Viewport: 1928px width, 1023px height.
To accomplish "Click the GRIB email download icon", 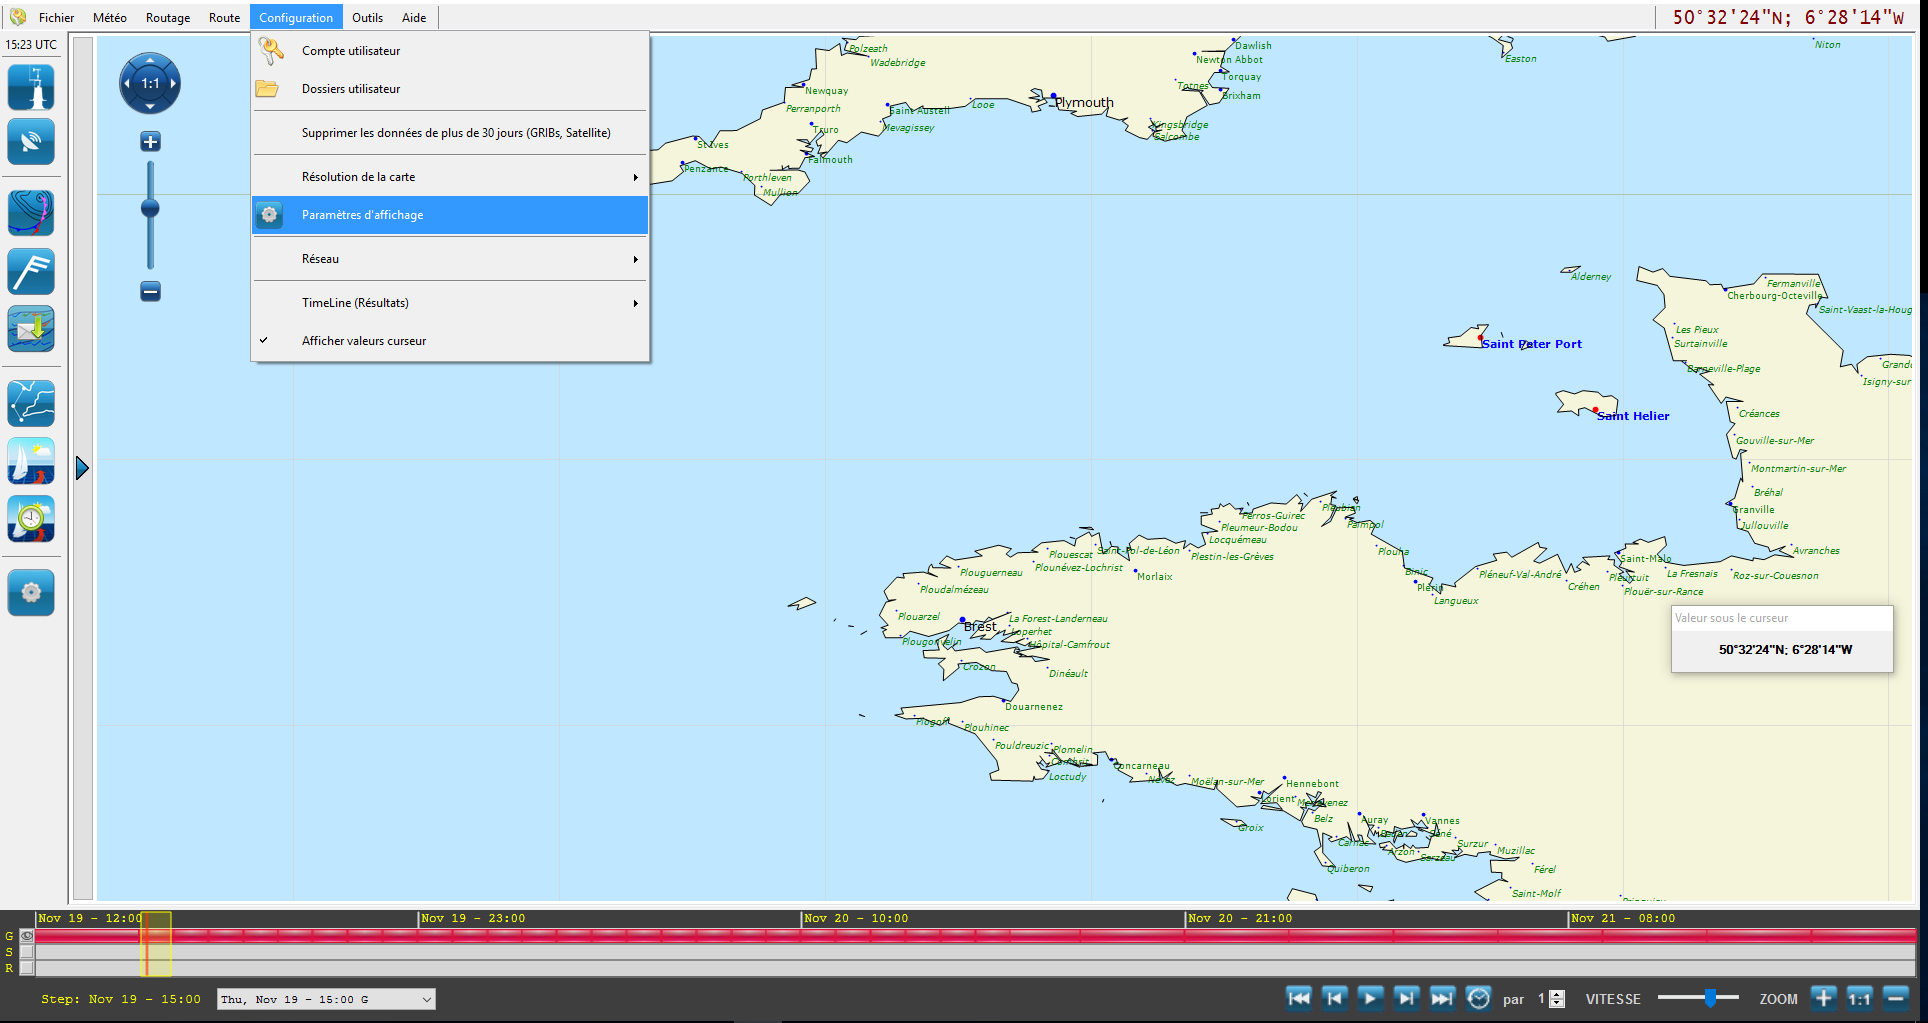I will pyautogui.click(x=31, y=329).
